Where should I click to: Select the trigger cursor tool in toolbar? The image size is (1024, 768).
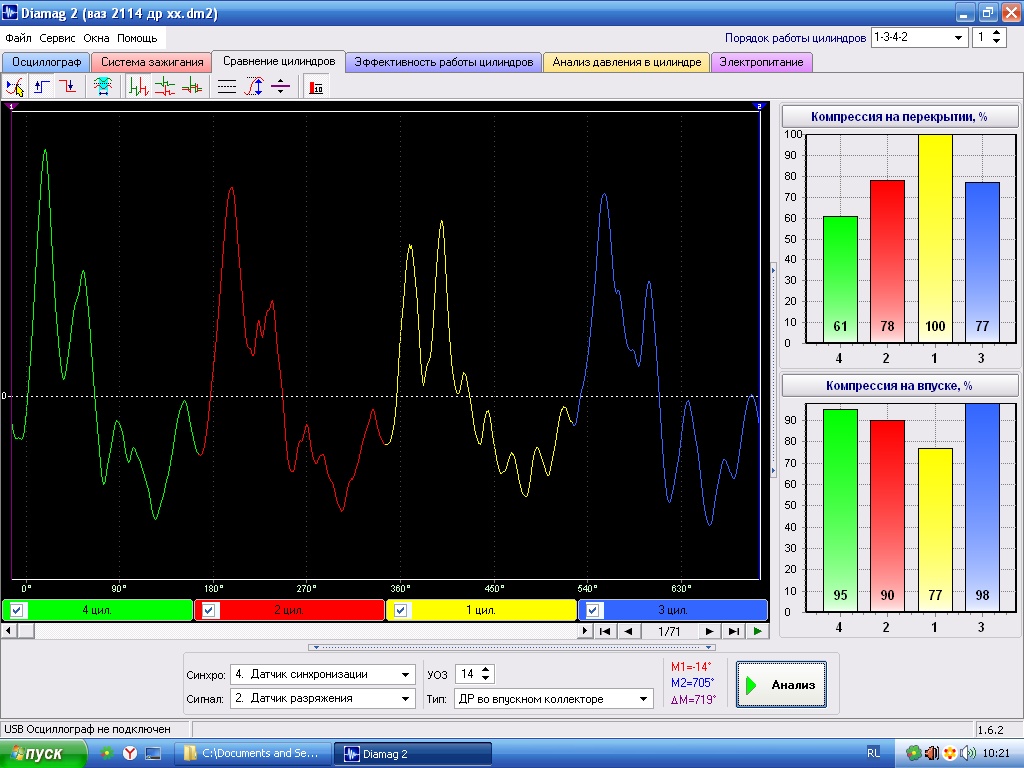(x=15, y=86)
